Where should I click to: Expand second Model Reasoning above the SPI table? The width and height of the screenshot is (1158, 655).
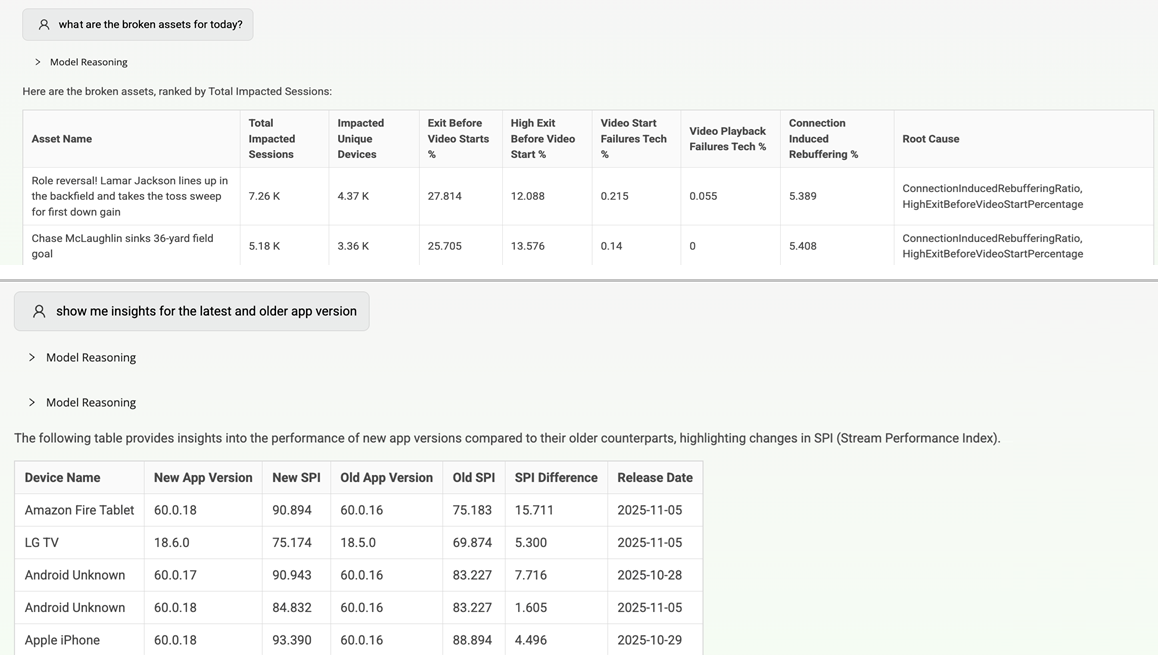tap(82, 402)
